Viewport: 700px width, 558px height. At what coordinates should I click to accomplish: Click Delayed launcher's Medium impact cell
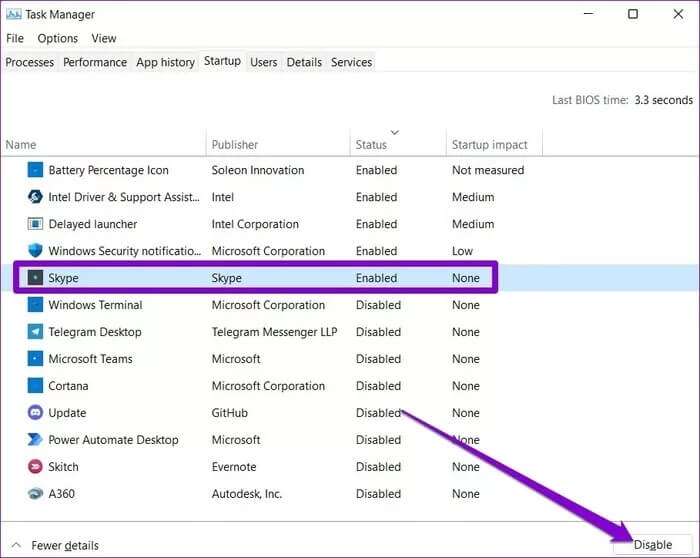(473, 224)
